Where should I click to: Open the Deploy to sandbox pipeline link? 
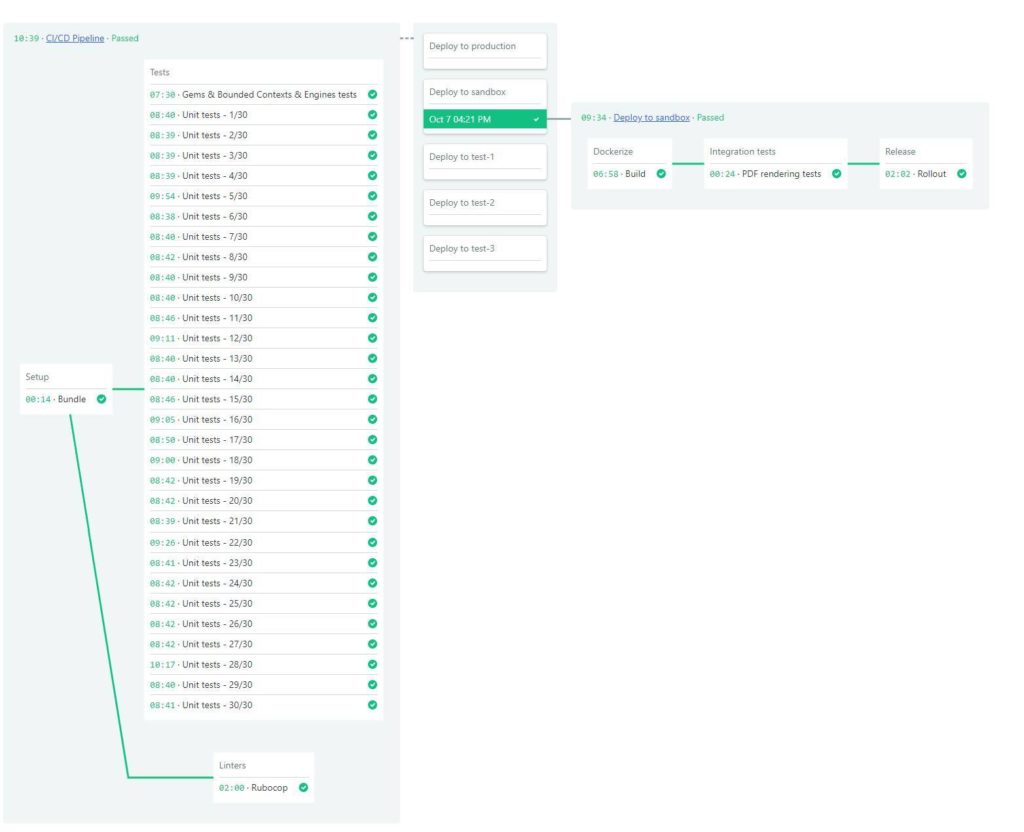tap(651, 118)
